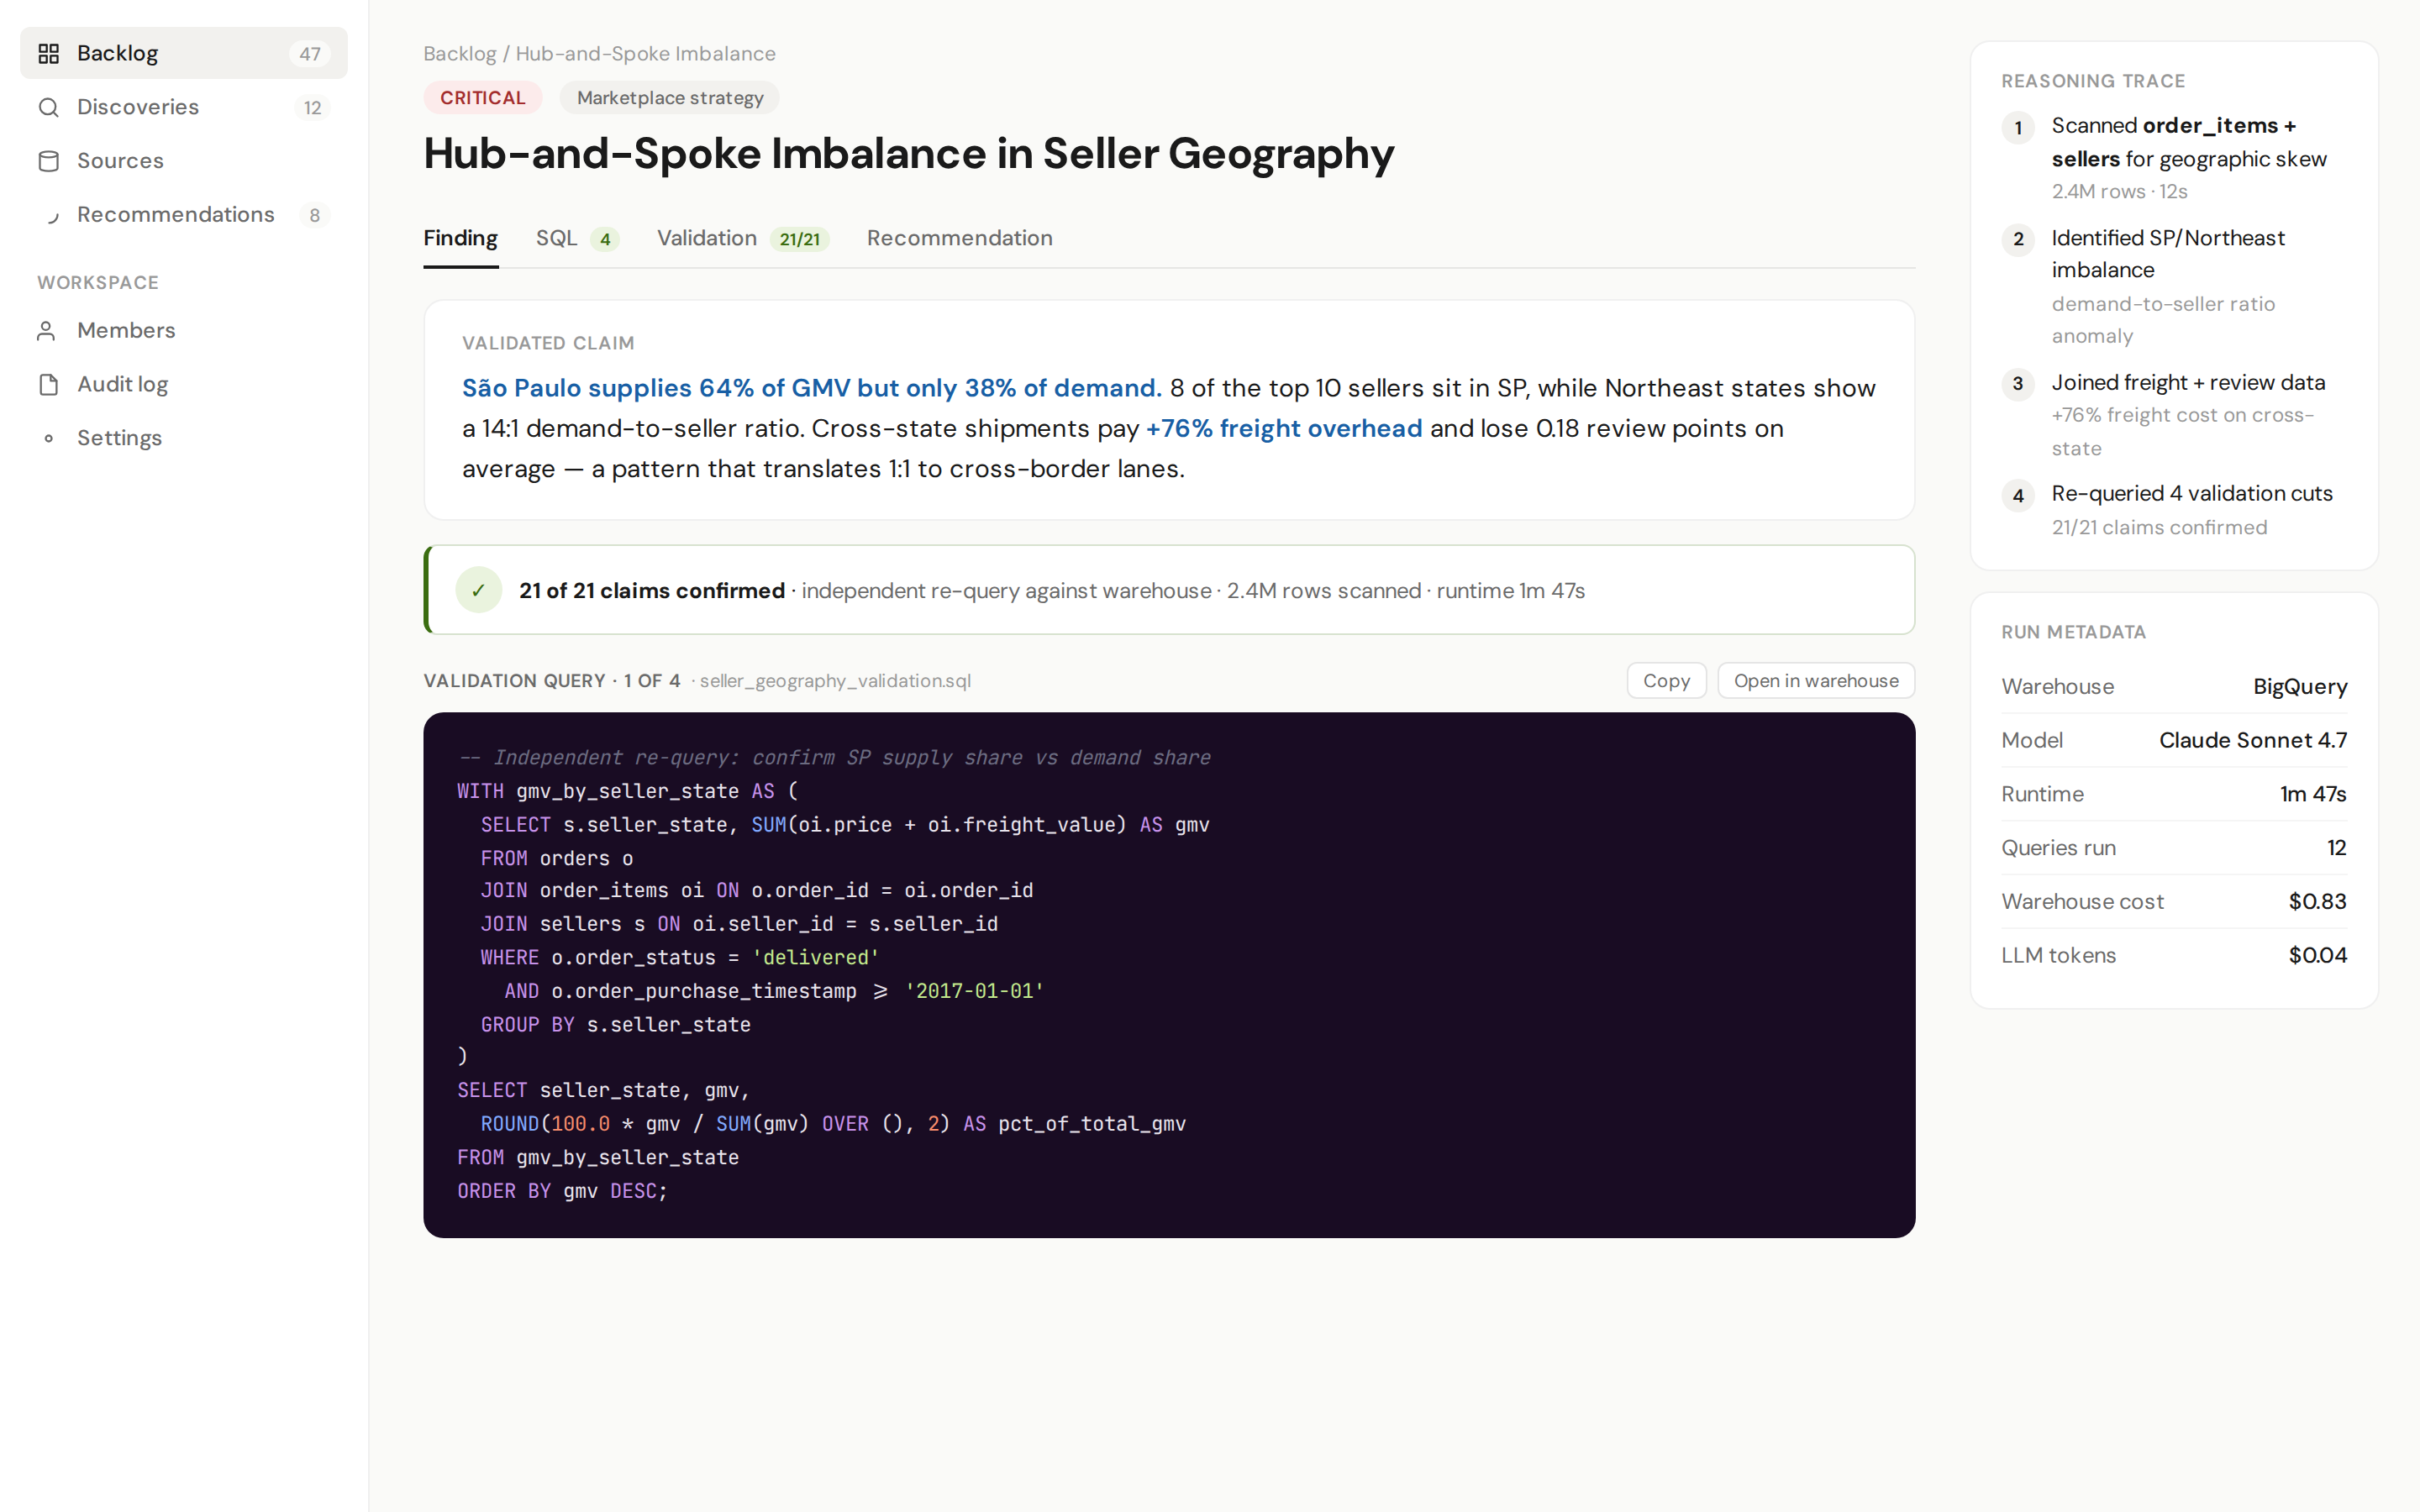Click the Backlog grid icon

coord(48,53)
